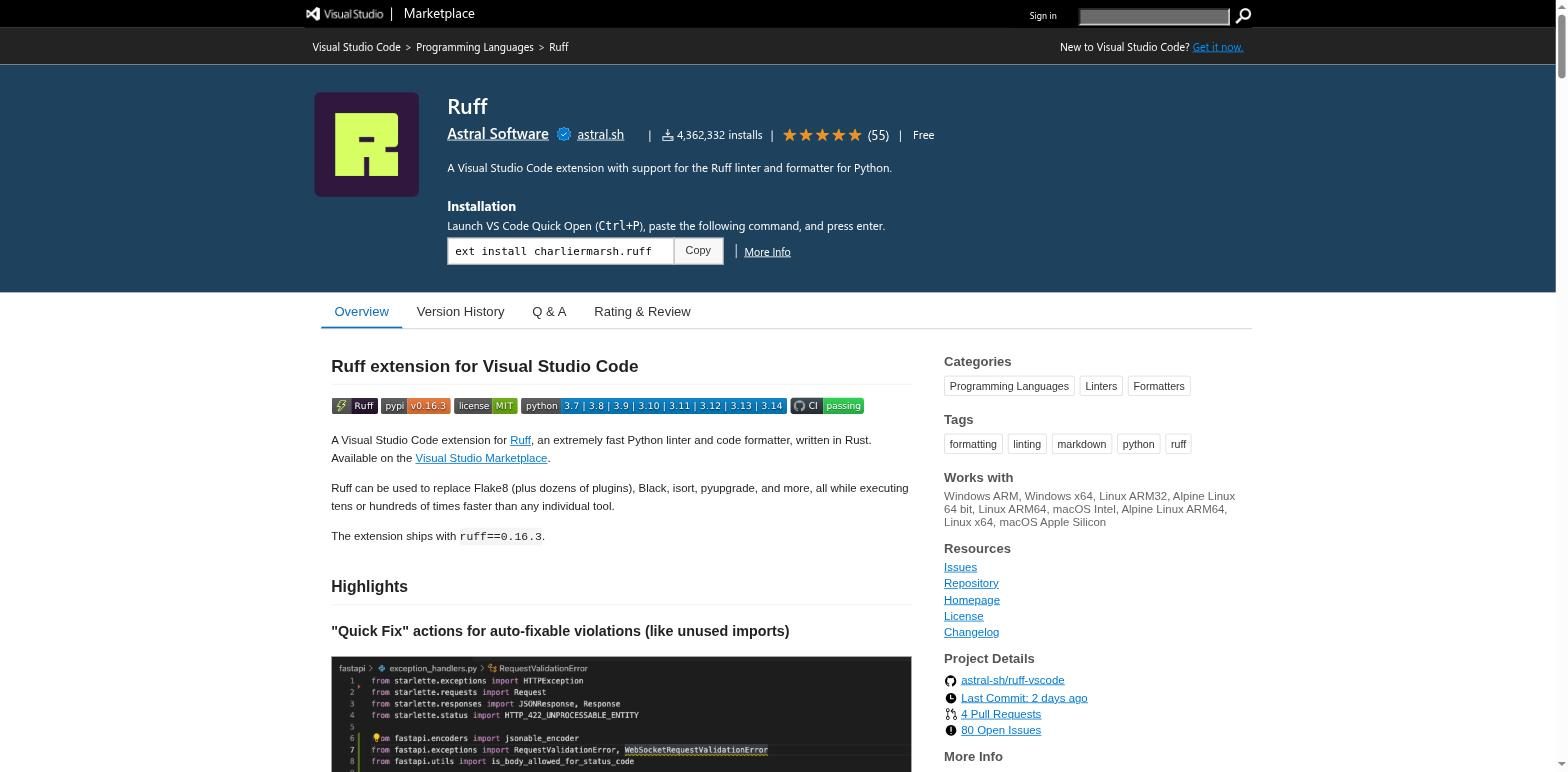Screen dimensions: 1568x772
Task: Click the (55) review count
Action: click(878, 135)
